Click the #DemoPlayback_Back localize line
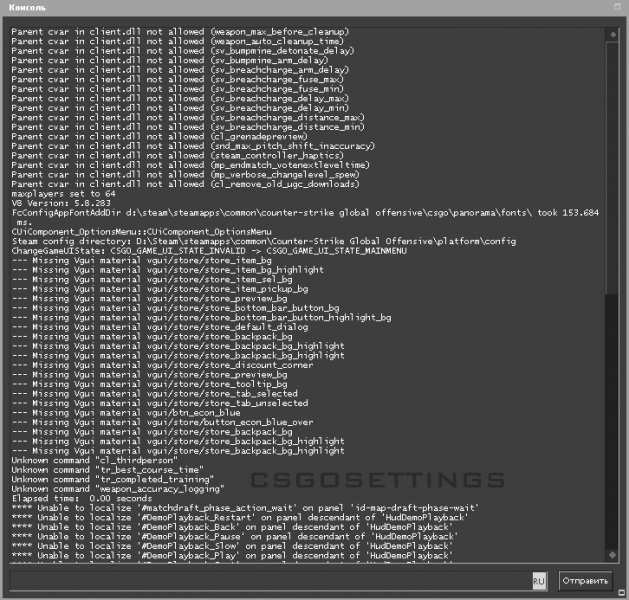The width and height of the screenshot is (629, 600). pos(232,527)
